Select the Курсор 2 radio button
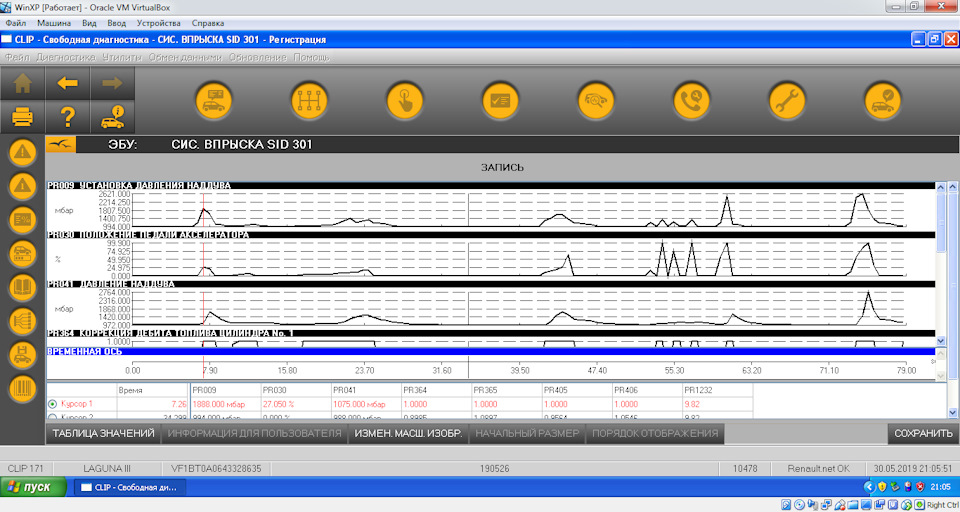The width and height of the screenshot is (960, 512). click(x=52, y=416)
